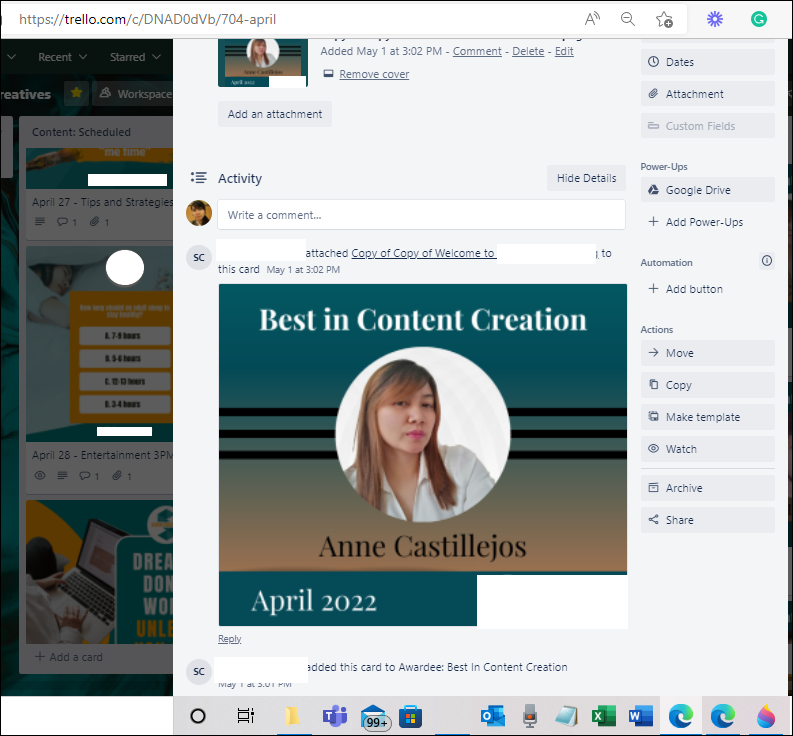Open Google Drive Power-Up
The height and width of the screenshot is (736, 793).
click(708, 190)
